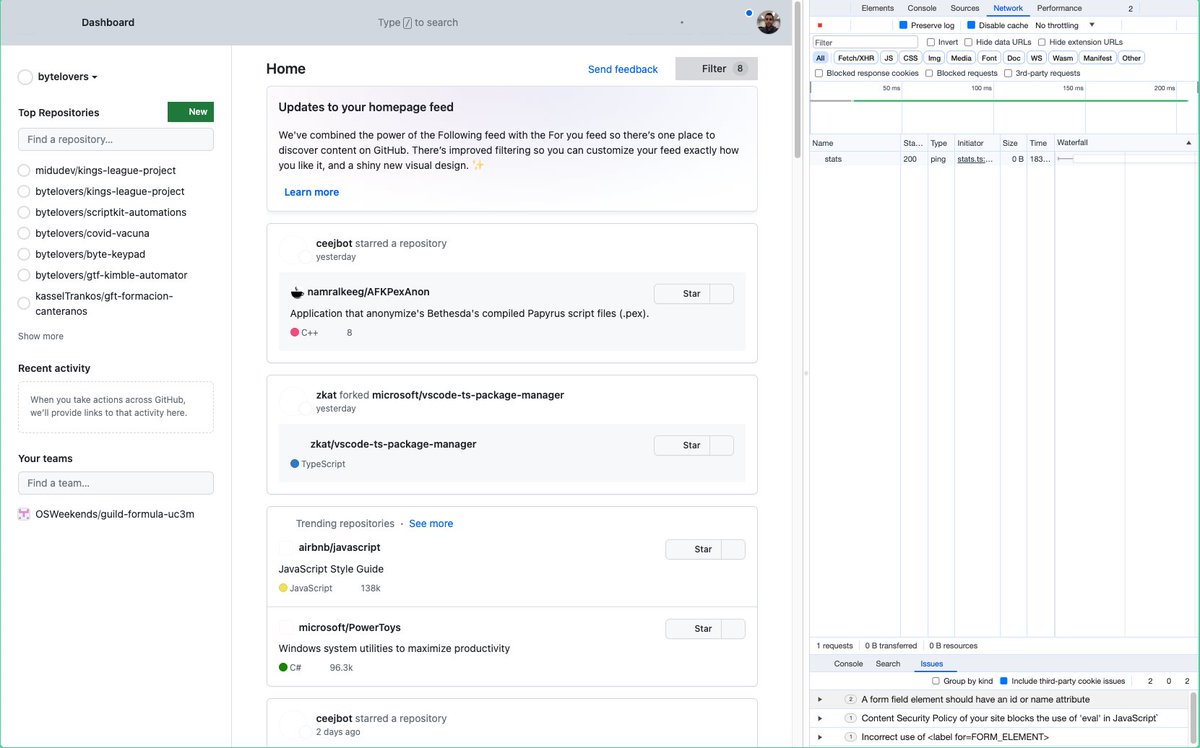Expand the form field element issue
Viewport: 1200px width, 748px height.
click(820, 699)
